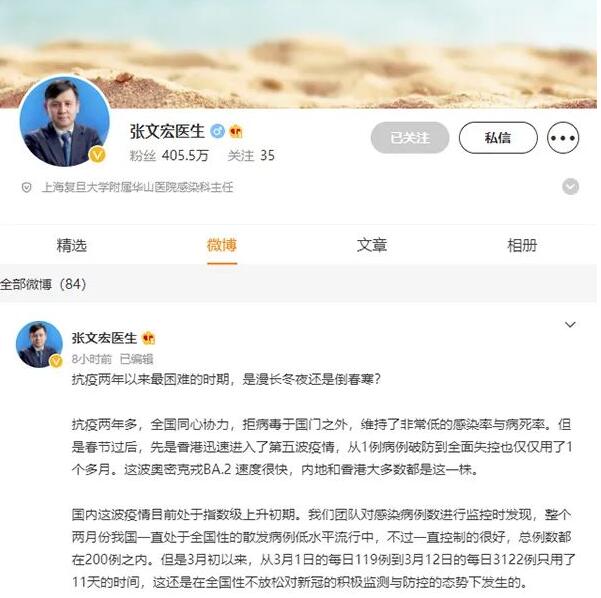Open the post options dropdown arrow

tap(570, 325)
